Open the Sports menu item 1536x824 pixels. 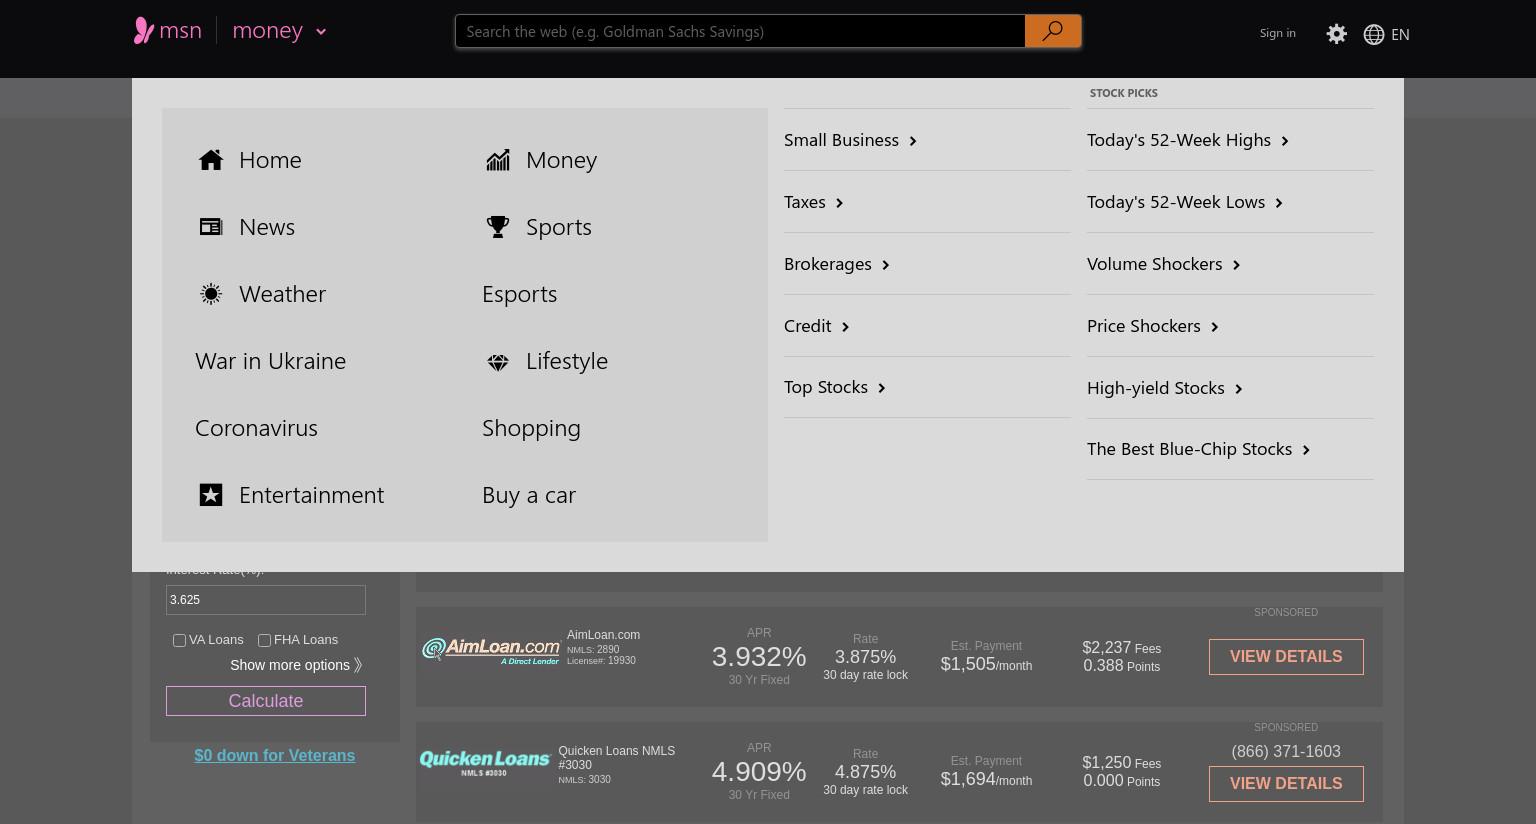(x=559, y=227)
